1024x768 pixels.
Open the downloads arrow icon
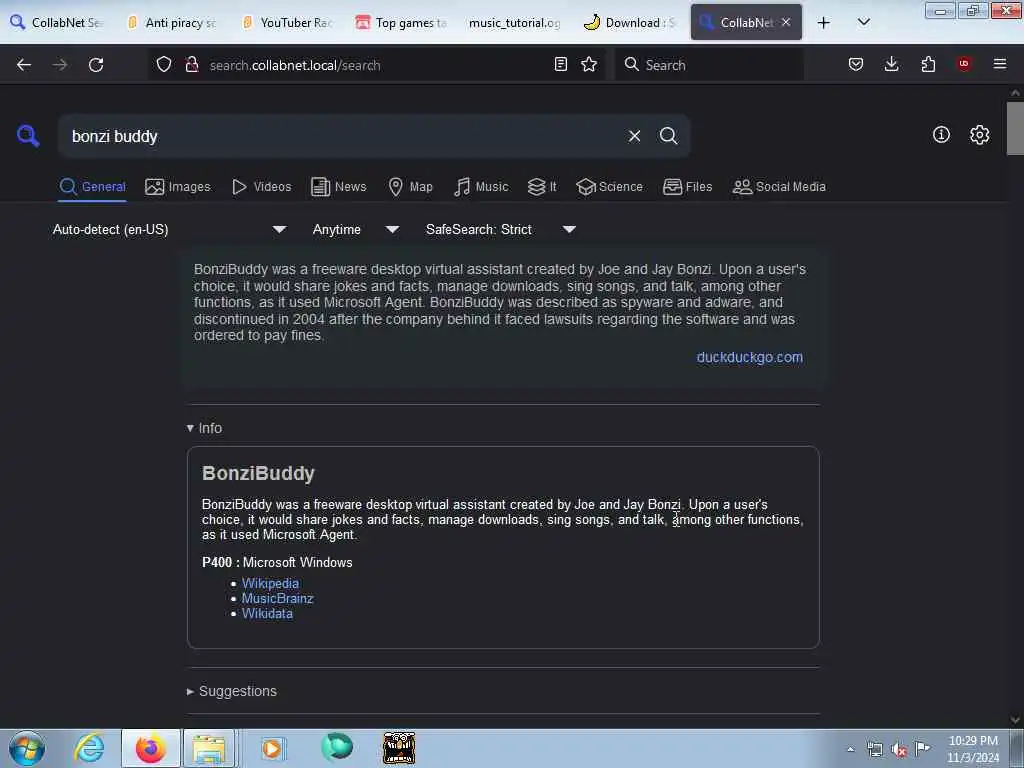point(891,64)
